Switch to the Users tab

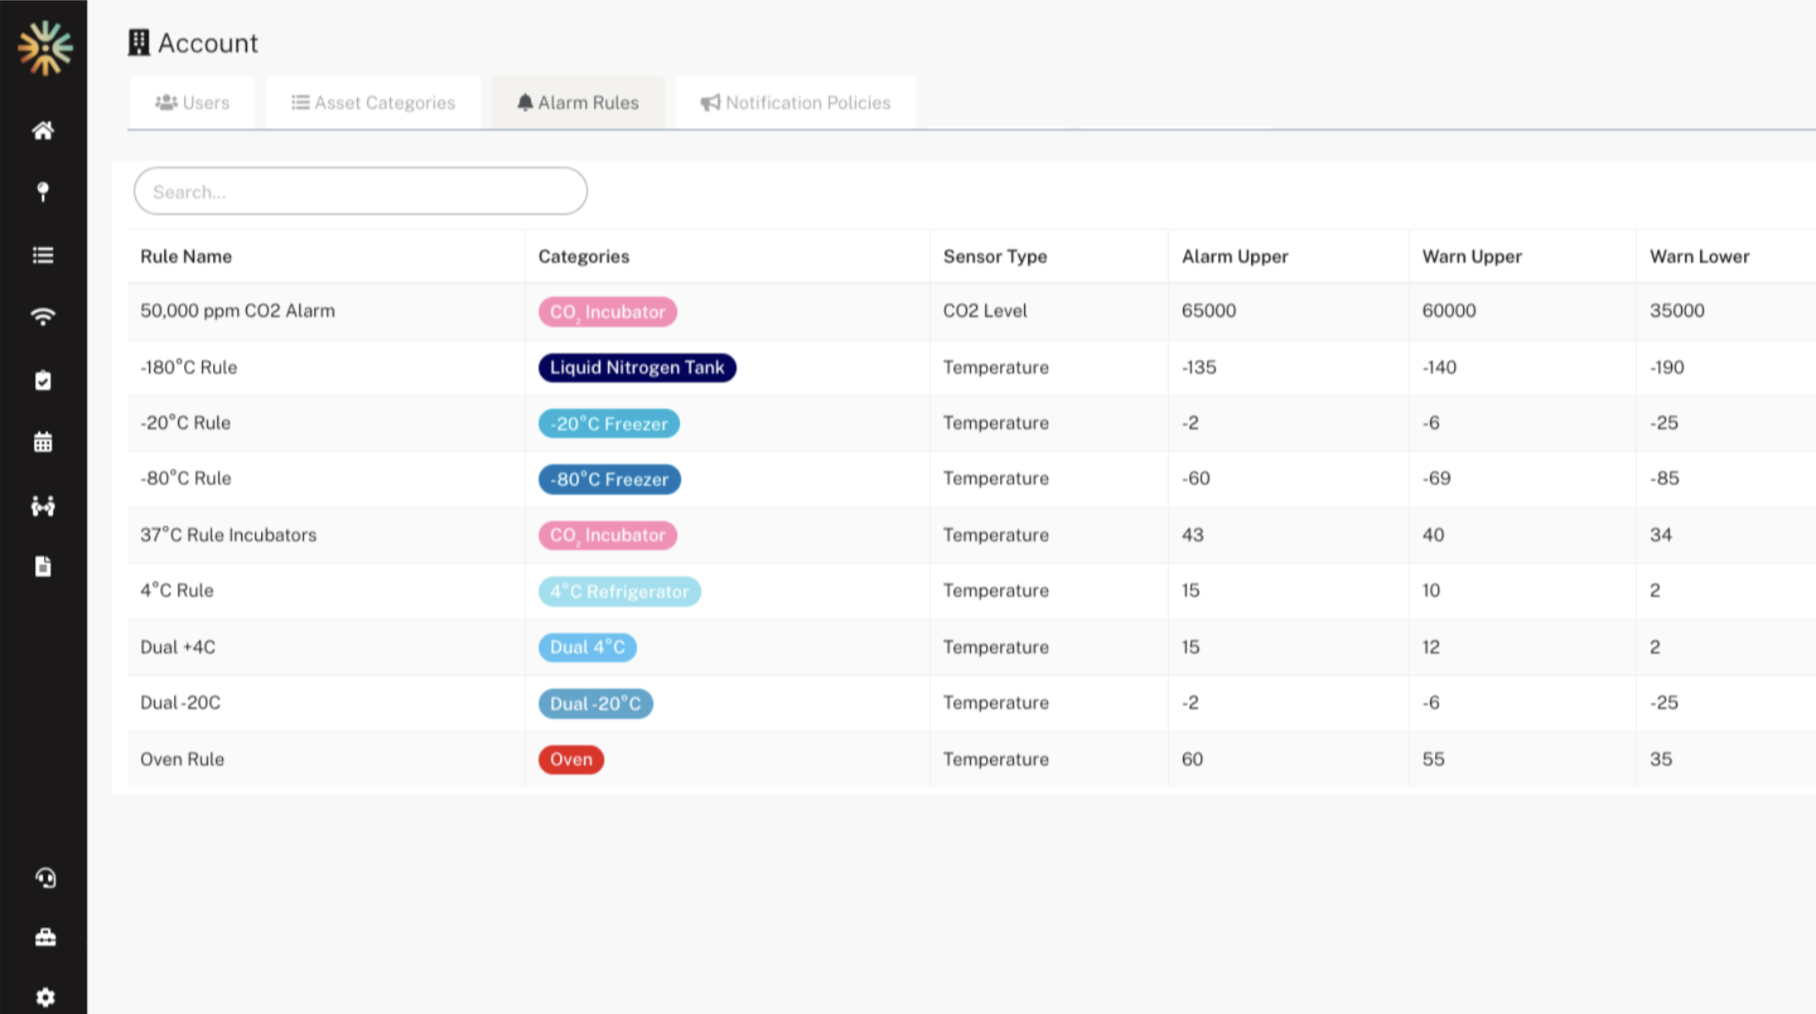tap(192, 102)
